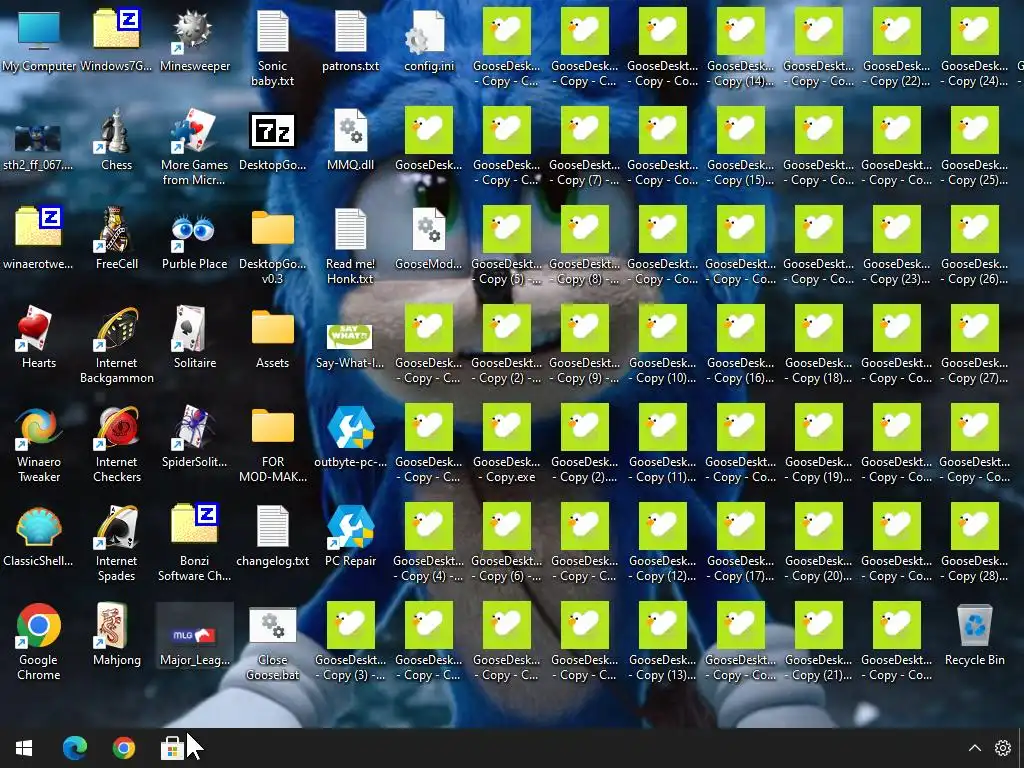Open Google Chrome from the taskbar
The image size is (1024, 768).
click(x=123, y=748)
